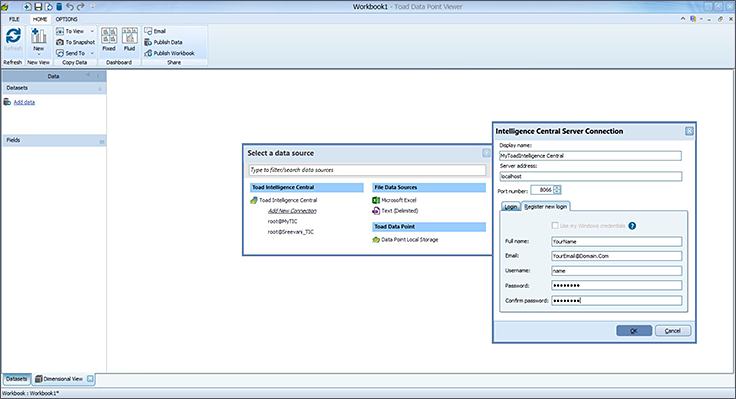Close the Dimensional View tab

(x=90, y=378)
